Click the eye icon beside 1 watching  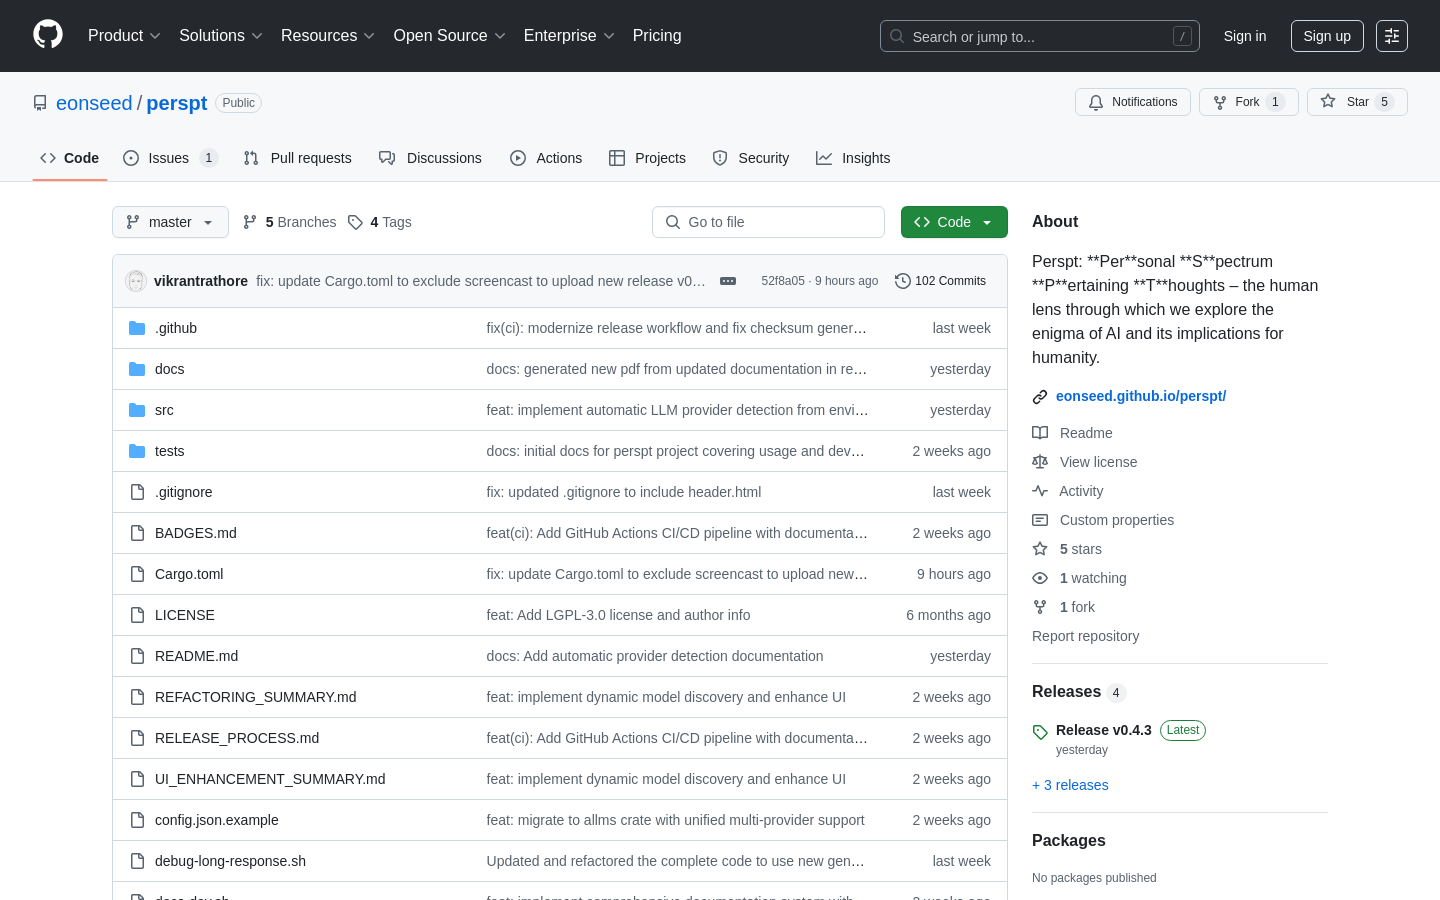coord(1040,578)
